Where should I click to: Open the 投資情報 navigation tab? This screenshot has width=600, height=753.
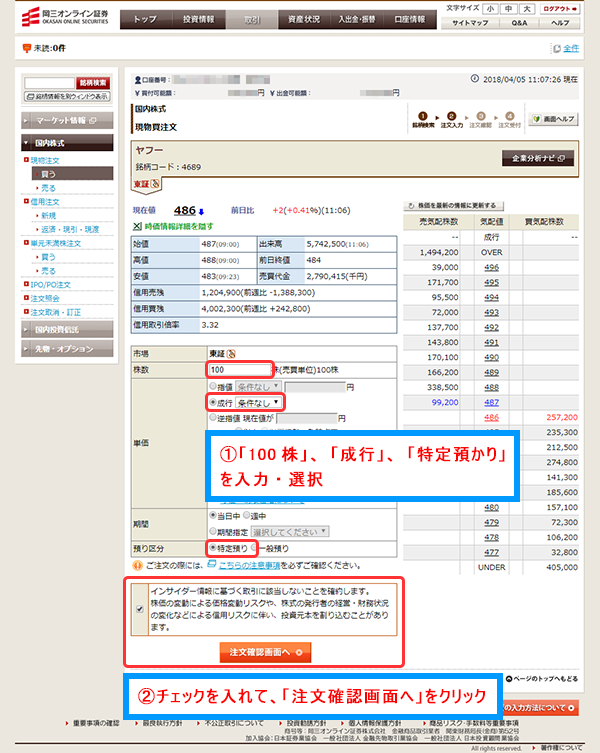coord(198,19)
